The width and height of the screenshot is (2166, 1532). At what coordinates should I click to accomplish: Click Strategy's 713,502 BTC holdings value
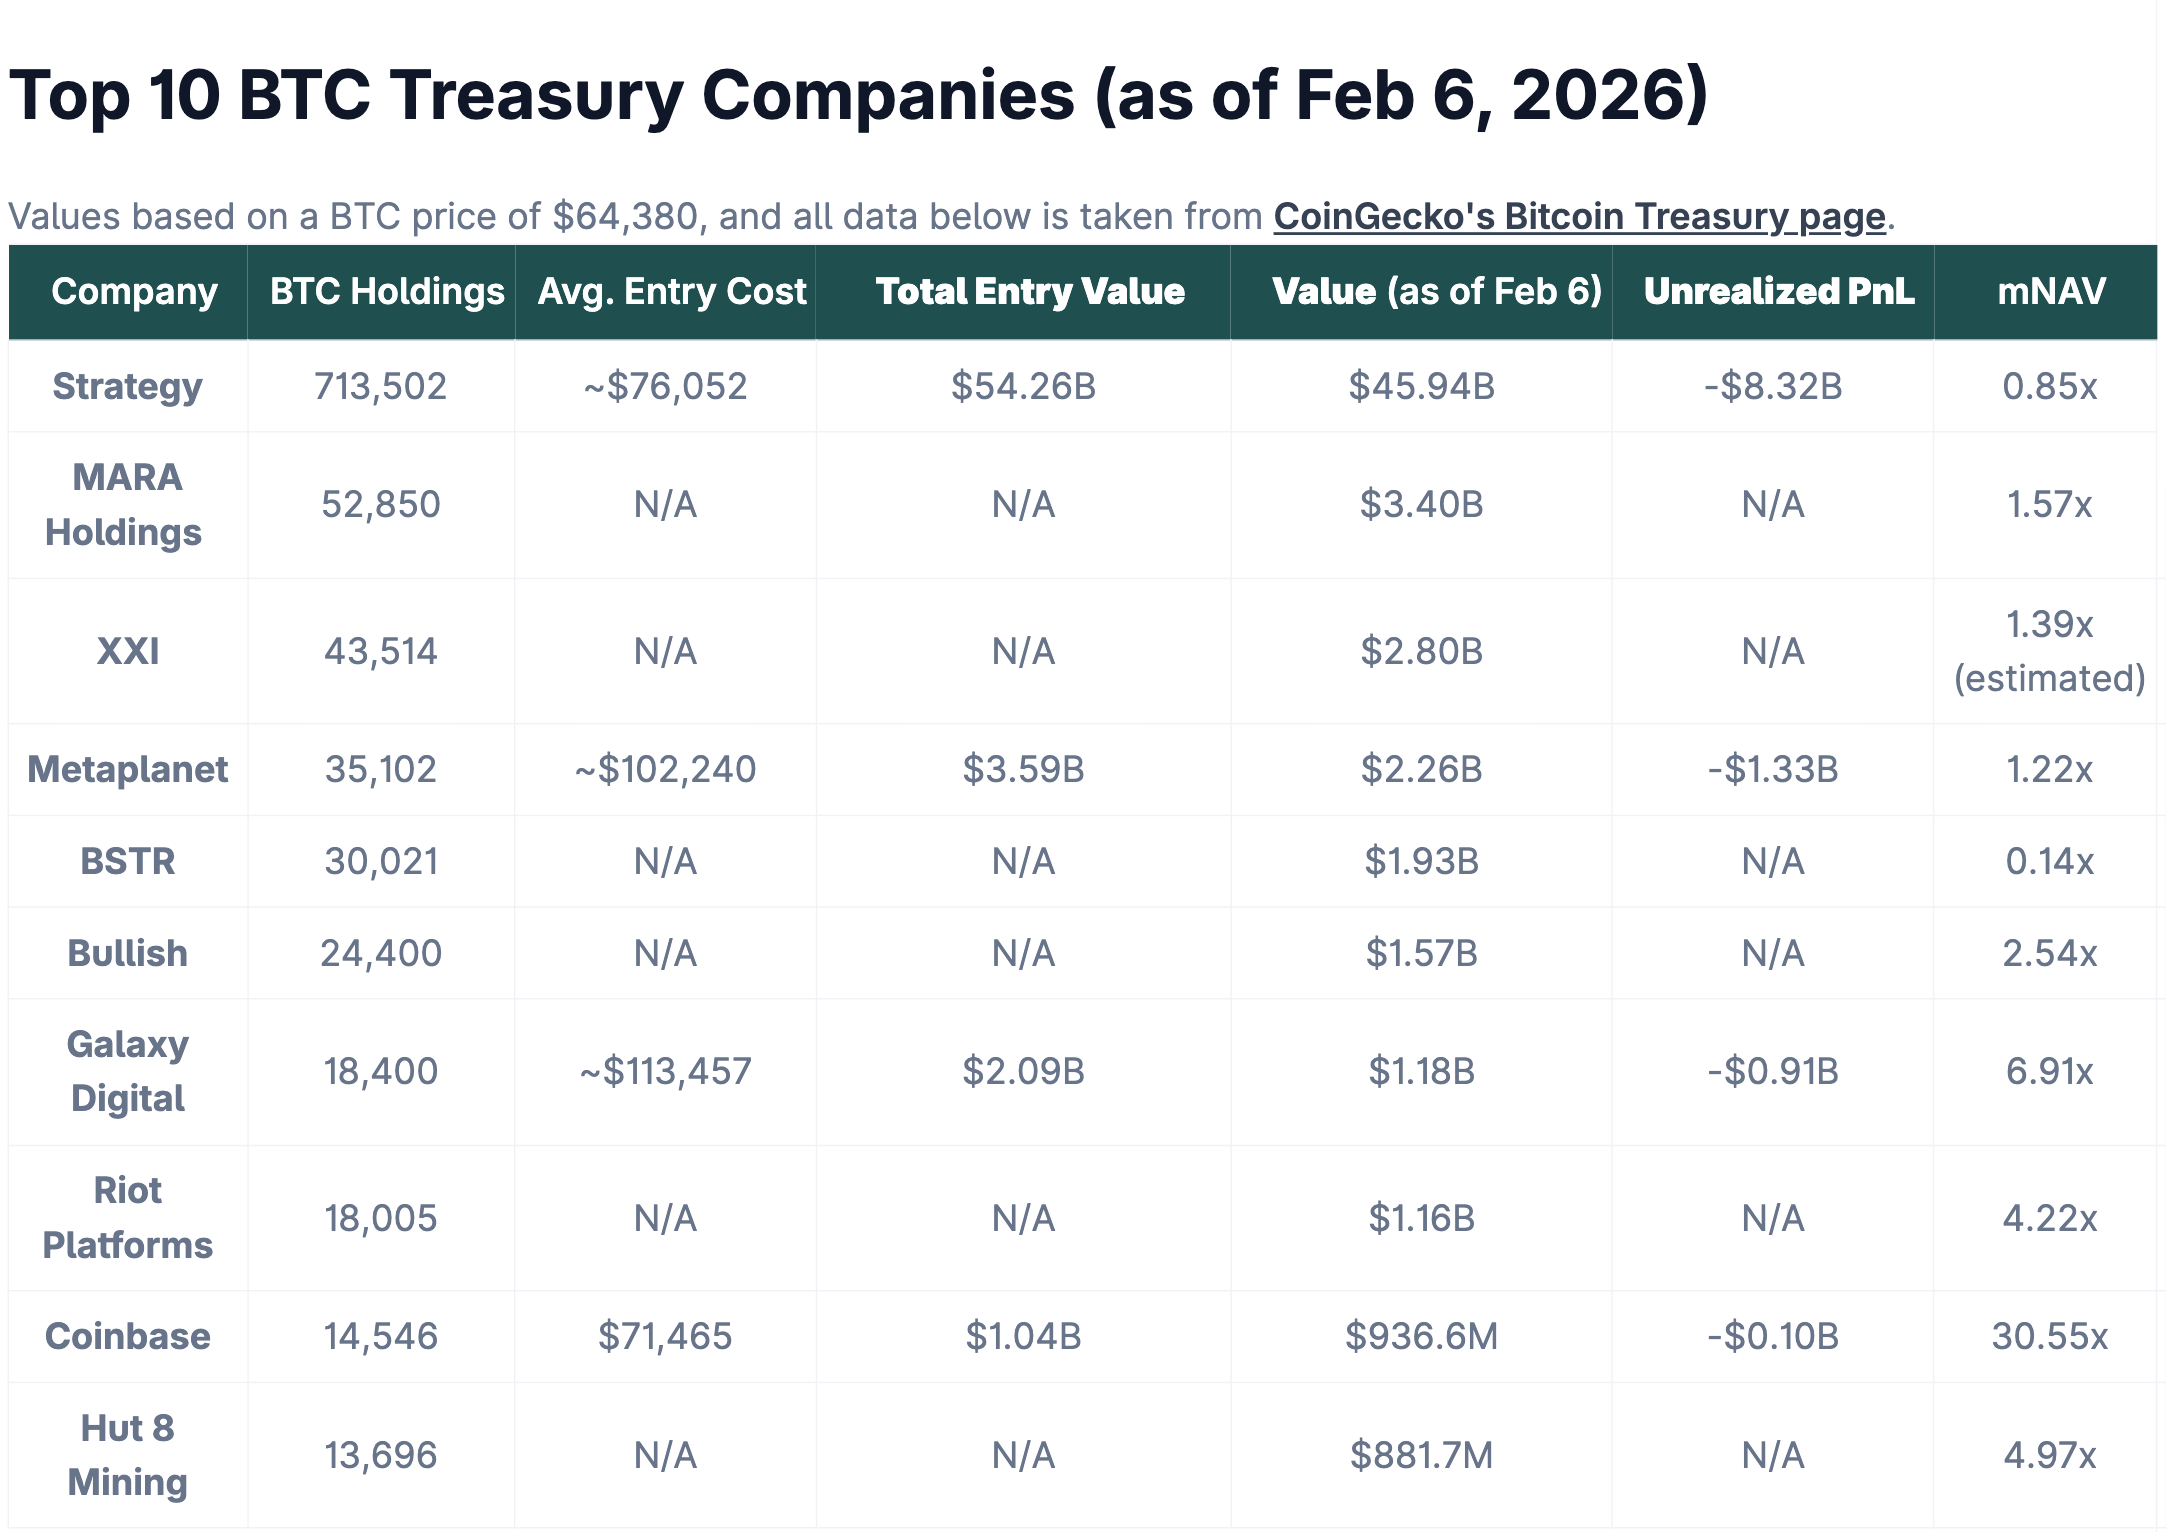point(380,387)
